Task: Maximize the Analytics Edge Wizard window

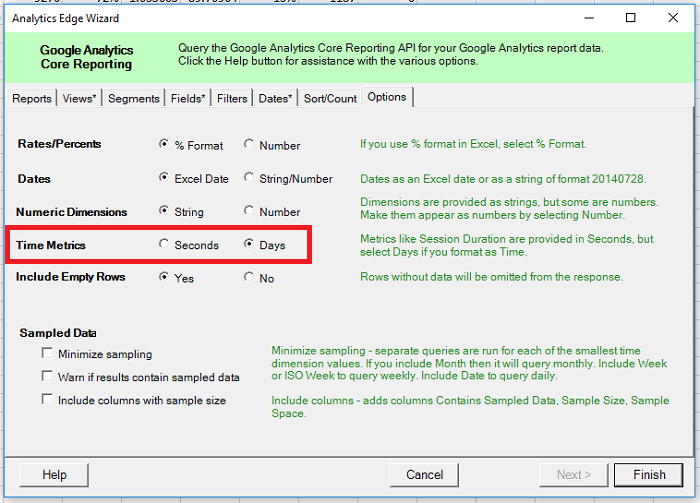Action: [x=630, y=18]
